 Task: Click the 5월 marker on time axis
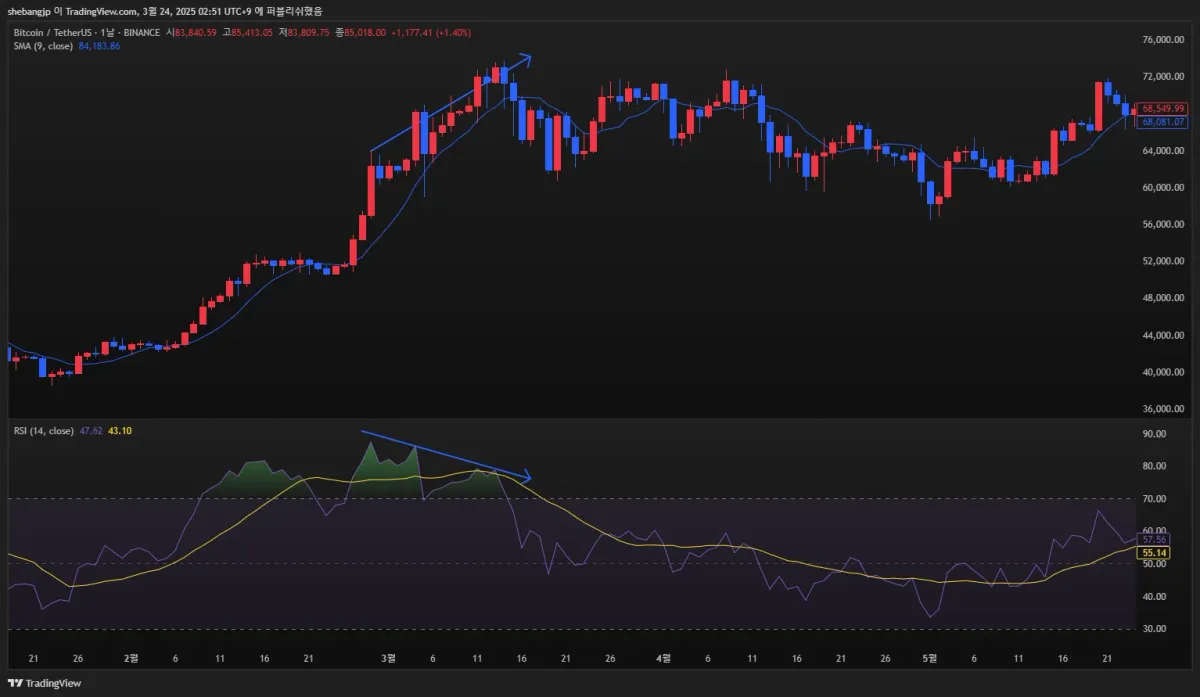(x=929, y=659)
